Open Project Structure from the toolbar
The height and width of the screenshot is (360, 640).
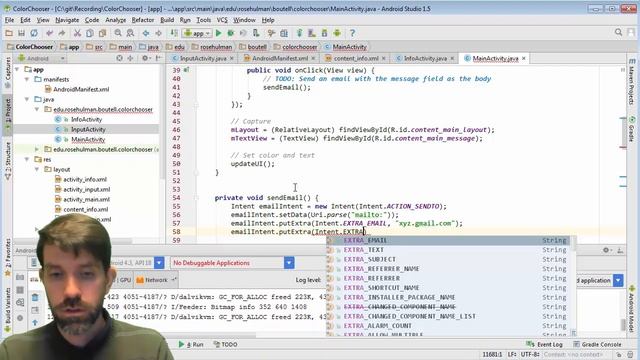(x=284, y=33)
